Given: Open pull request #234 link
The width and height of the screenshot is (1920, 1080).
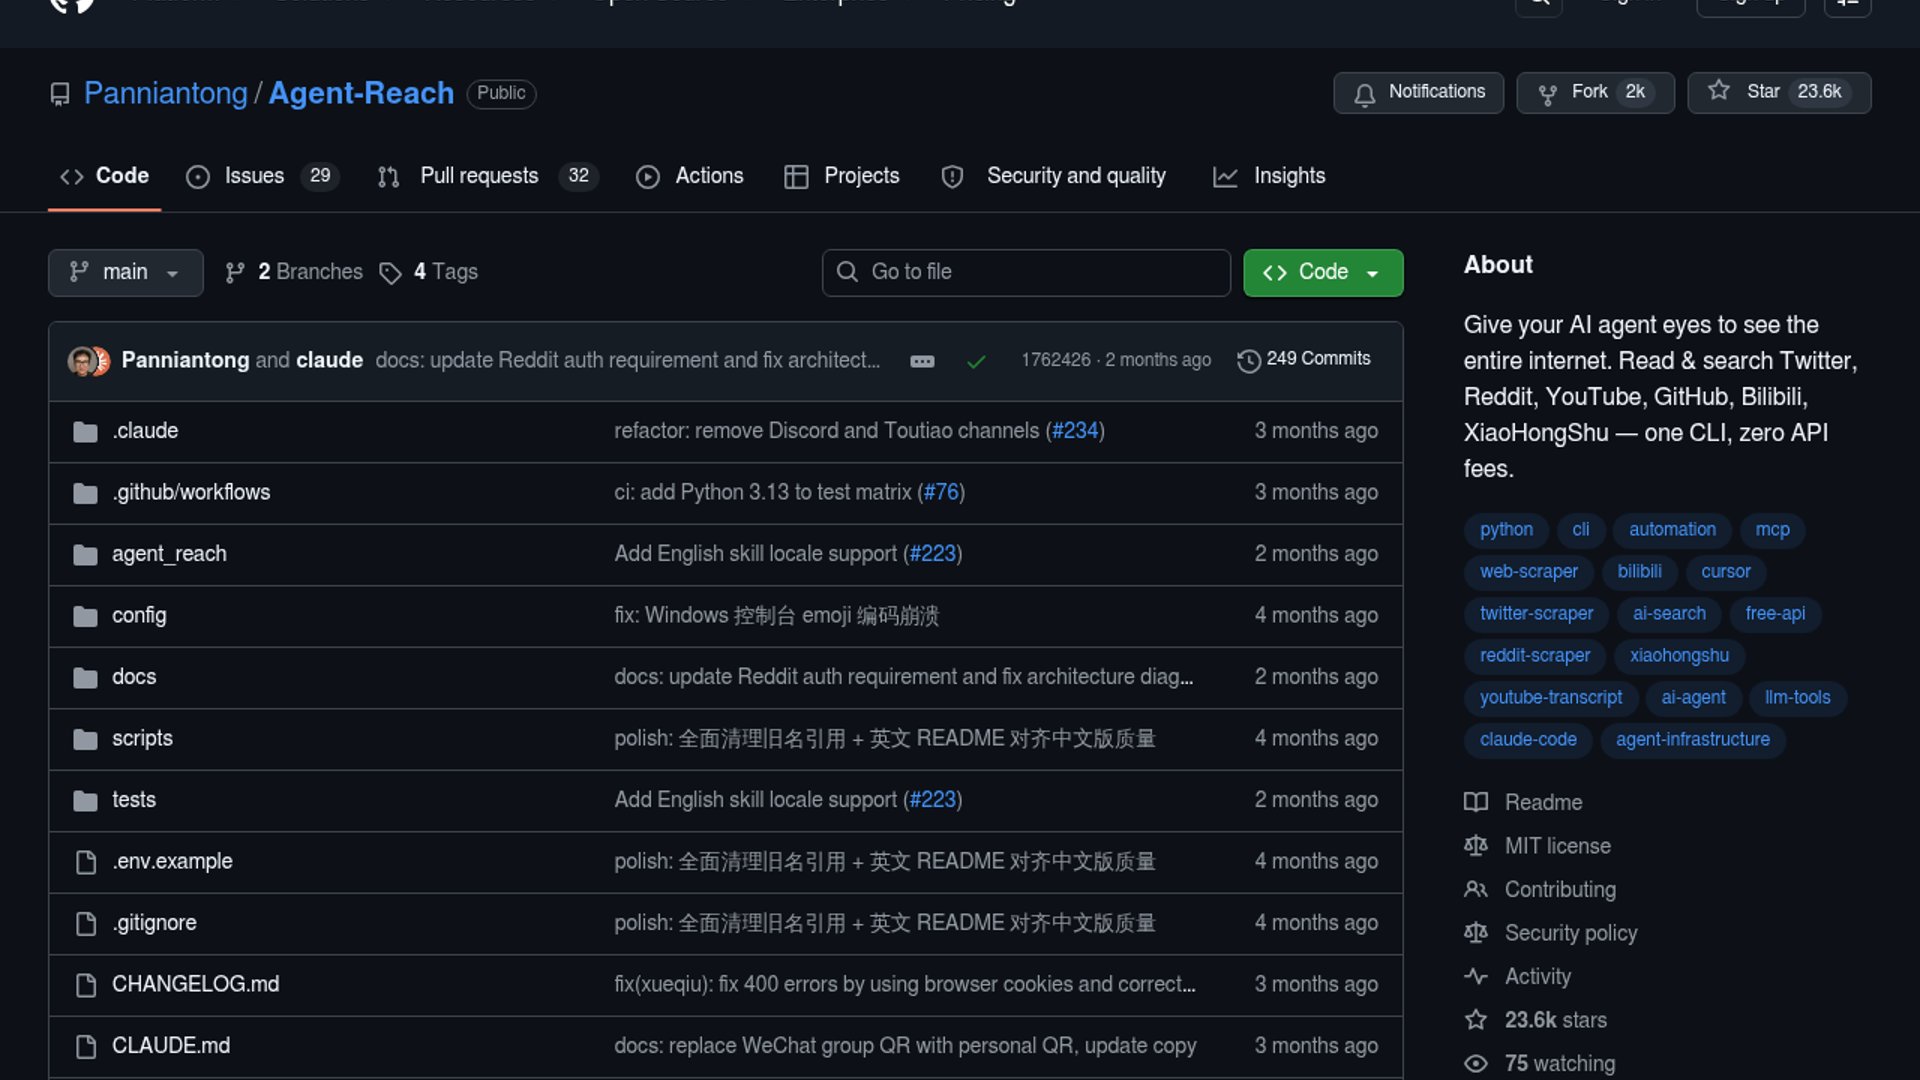Looking at the screenshot, I should [x=1075, y=431].
